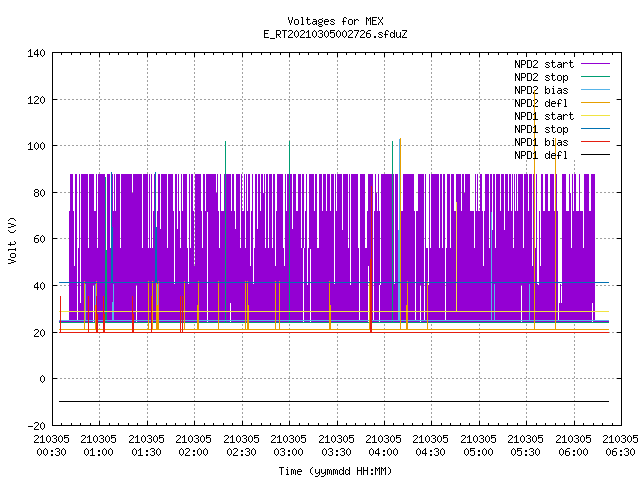Click the light blue NPD2 bias legend line
Screen dimensions: 640x480
(x=596, y=90)
